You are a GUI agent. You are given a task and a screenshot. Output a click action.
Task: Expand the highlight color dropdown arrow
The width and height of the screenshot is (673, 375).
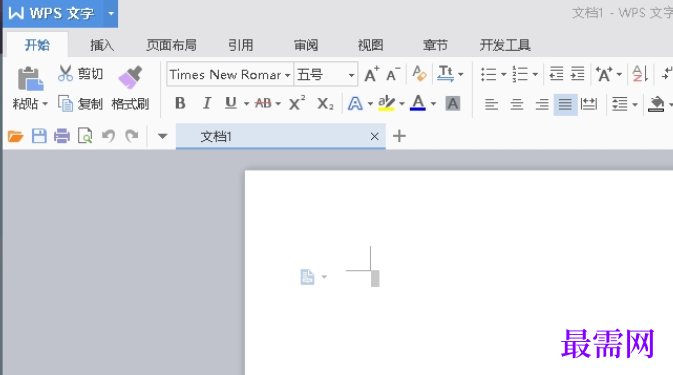coord(402,104)
